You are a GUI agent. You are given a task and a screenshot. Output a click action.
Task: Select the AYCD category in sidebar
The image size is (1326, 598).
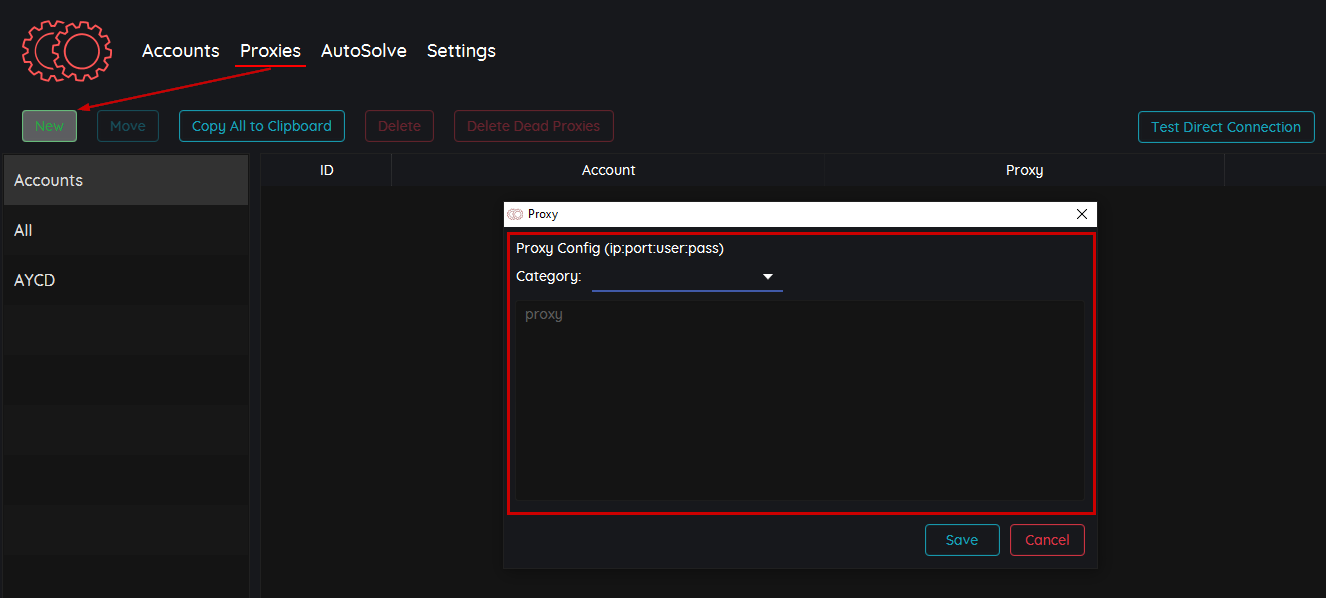pyautogui.click(x=125, y=280)
